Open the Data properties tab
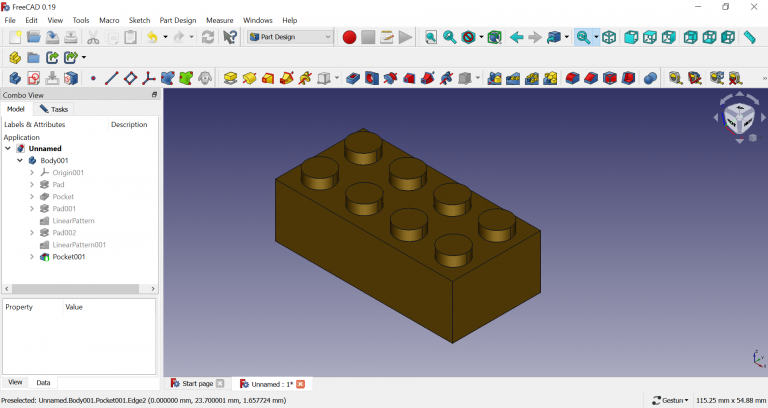 pos(44,382)
